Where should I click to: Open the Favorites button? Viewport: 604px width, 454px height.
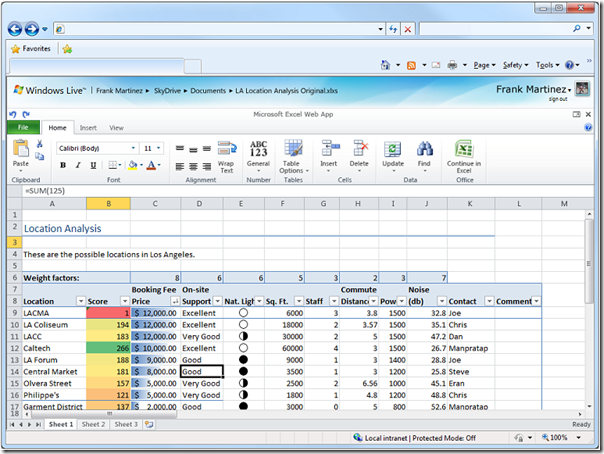pyautogui.click(x=31, y=49)
